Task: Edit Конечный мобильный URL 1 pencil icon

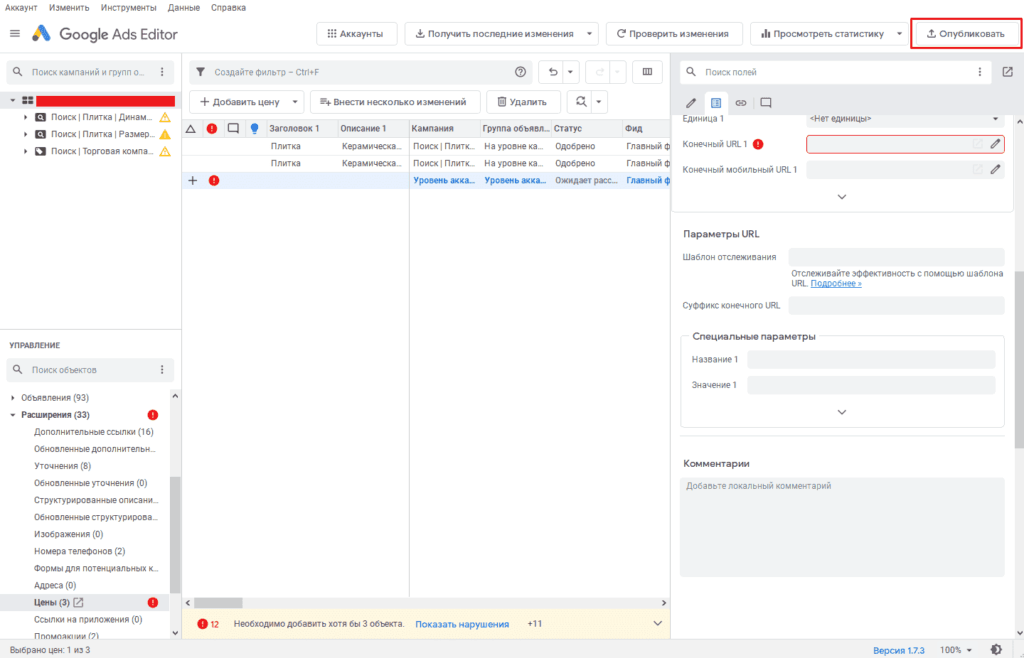Action: pyautogui.click(x=995, y=169)
